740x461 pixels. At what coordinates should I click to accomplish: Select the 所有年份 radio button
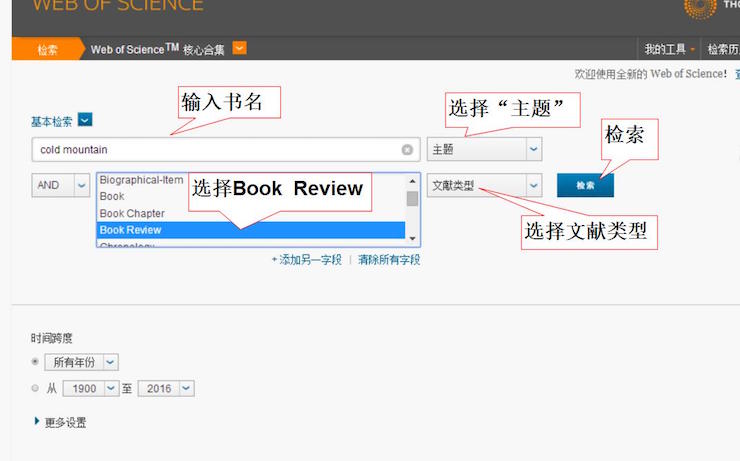[x=36, y=362]
